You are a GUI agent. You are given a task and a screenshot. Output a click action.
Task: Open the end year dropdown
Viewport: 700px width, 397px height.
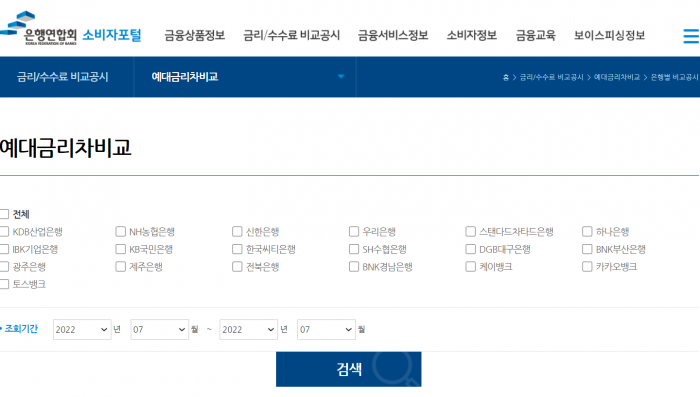coord(248,330)
